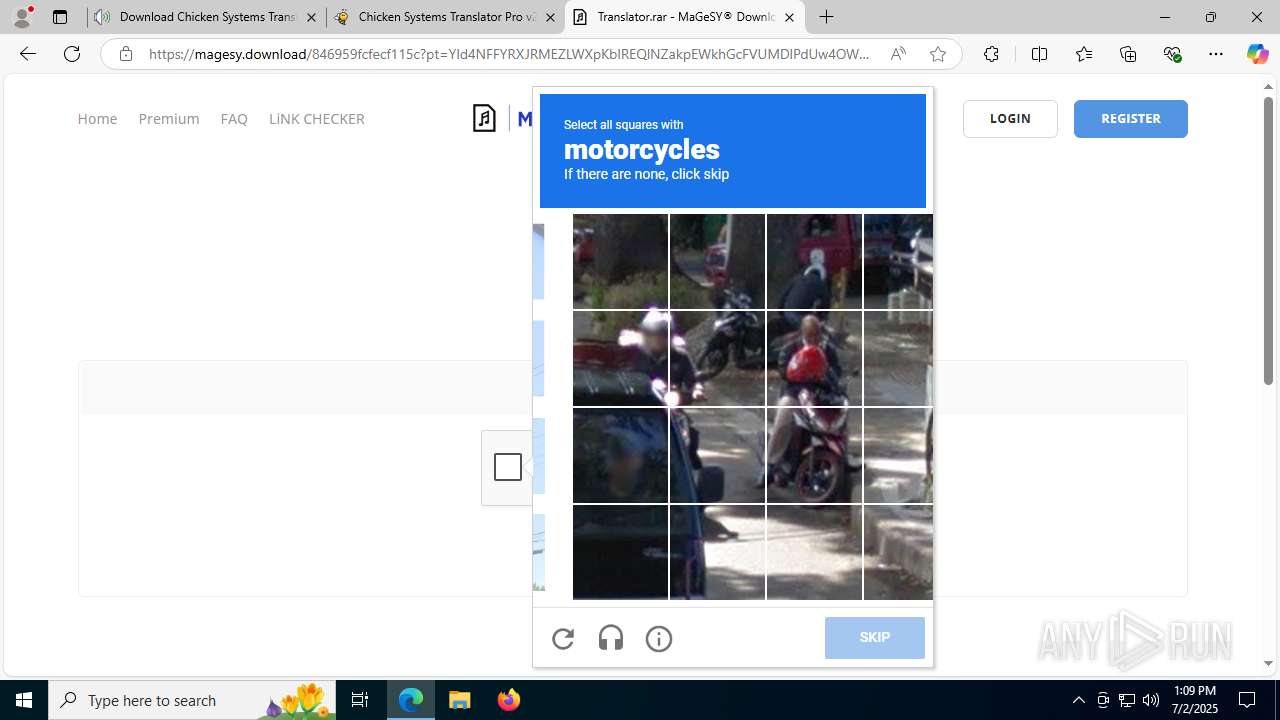Screen dimensions: 1280x720
Task: Switch to audio captcha challenge
Action: click(x=611, y=638)
